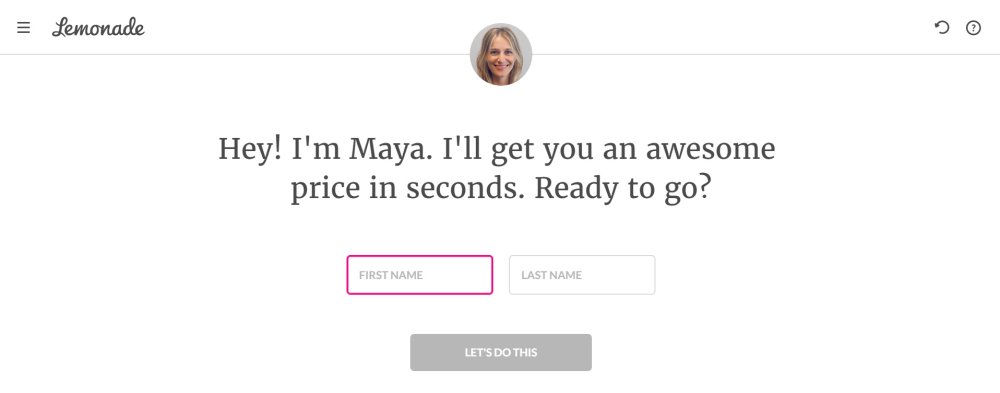Click the "Hey! I'm Maya" greeting text
The width and height of the screenshot is (1000, 393).
coord(325,150)
